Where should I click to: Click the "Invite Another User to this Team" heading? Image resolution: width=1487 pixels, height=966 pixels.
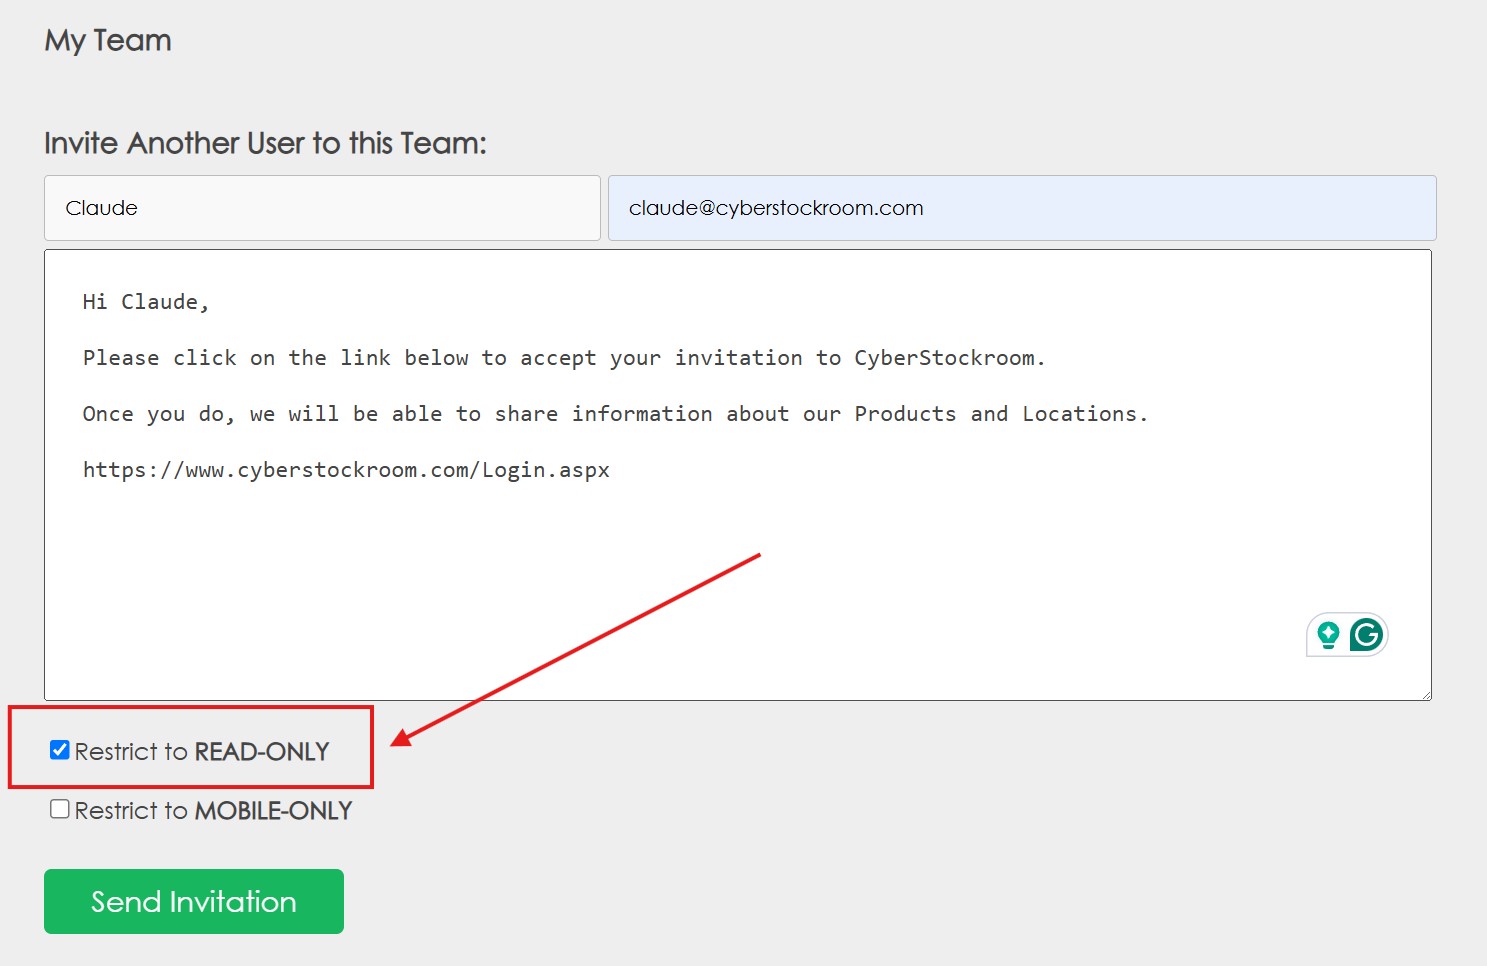(x=265, y=143)
